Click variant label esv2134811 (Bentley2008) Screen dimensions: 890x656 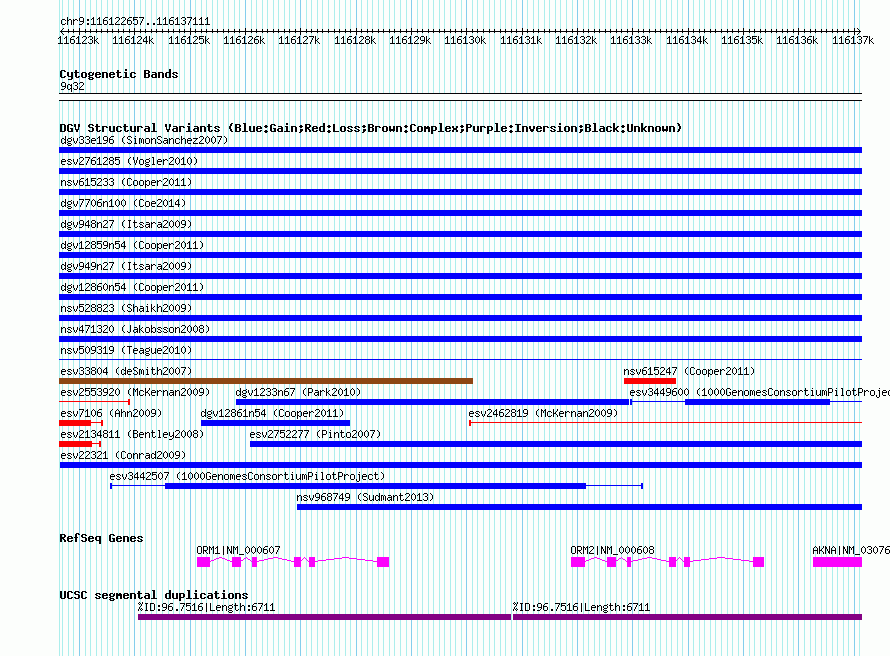coord(132,434)
